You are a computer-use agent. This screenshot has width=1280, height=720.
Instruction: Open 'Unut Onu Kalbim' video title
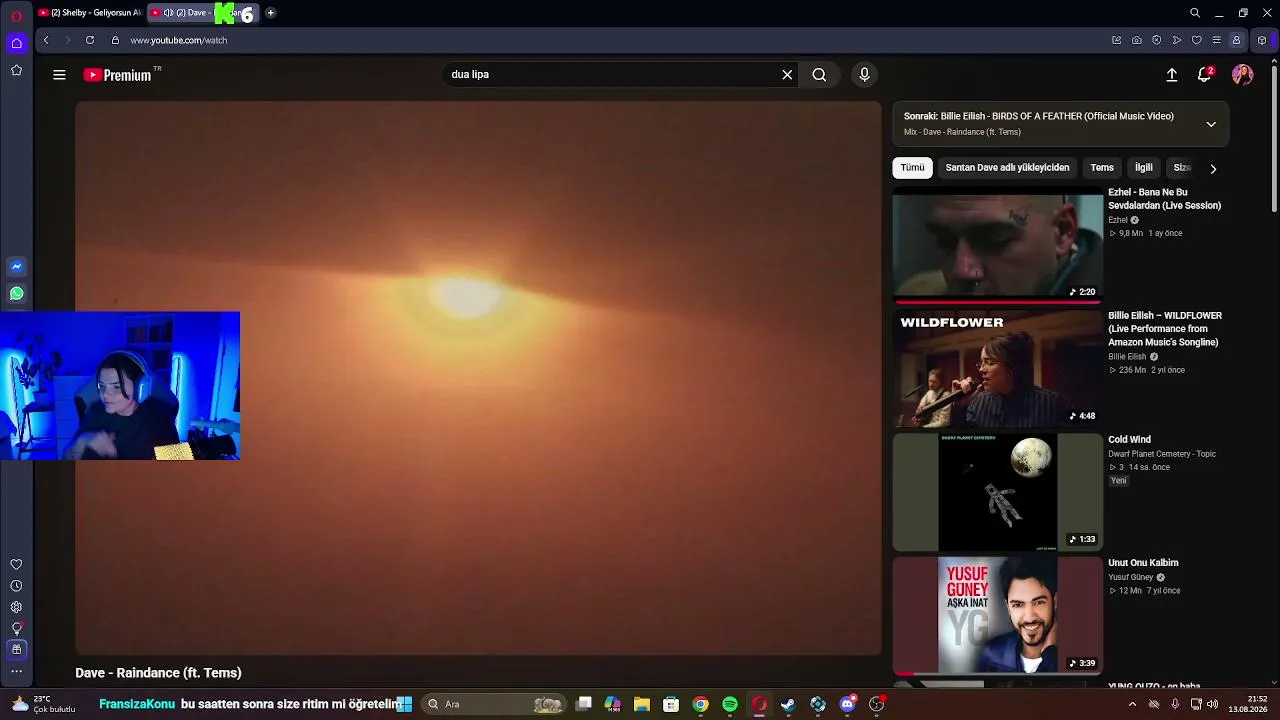tap(1143, 563)
